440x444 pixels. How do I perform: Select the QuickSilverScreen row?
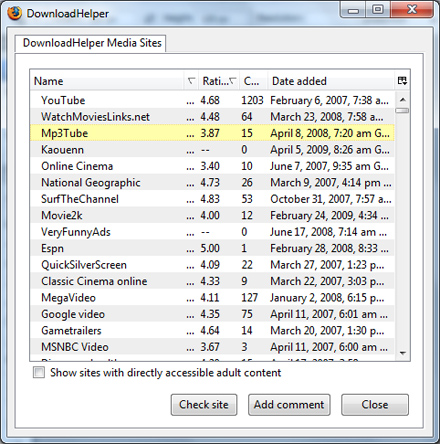(212, 265)
